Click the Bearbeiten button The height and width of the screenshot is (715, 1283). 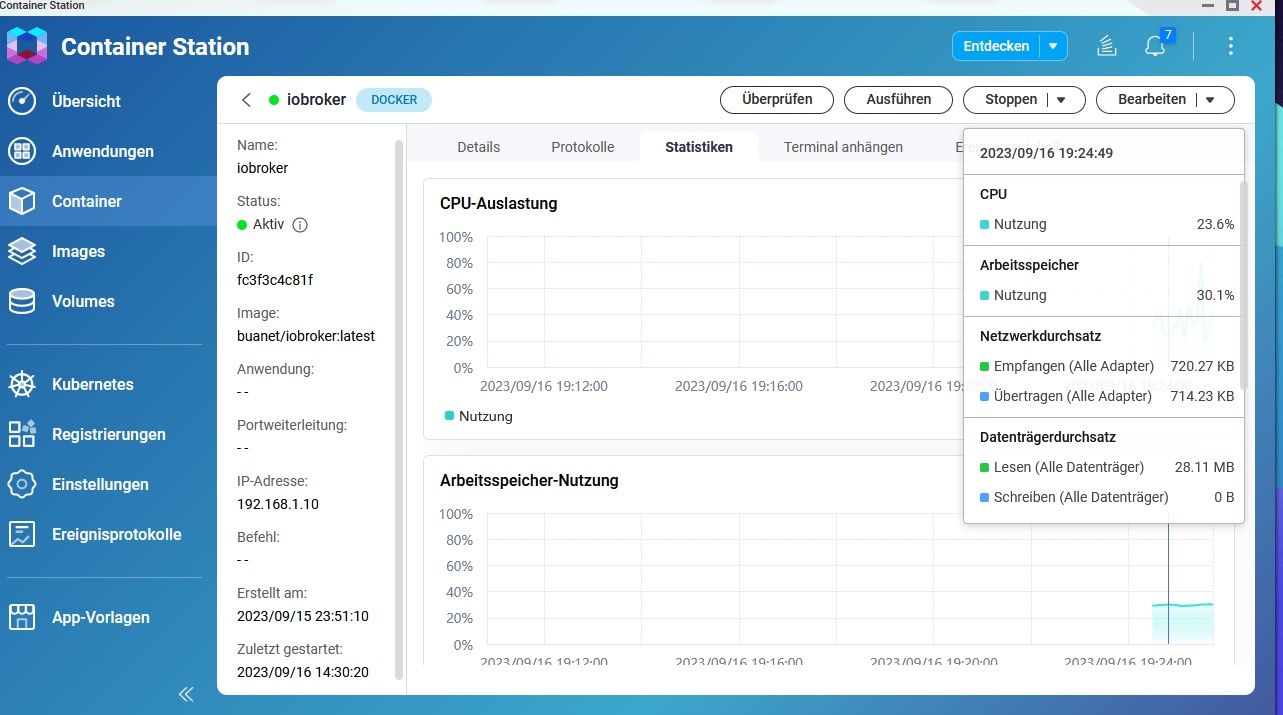[x=1151, y=100]
